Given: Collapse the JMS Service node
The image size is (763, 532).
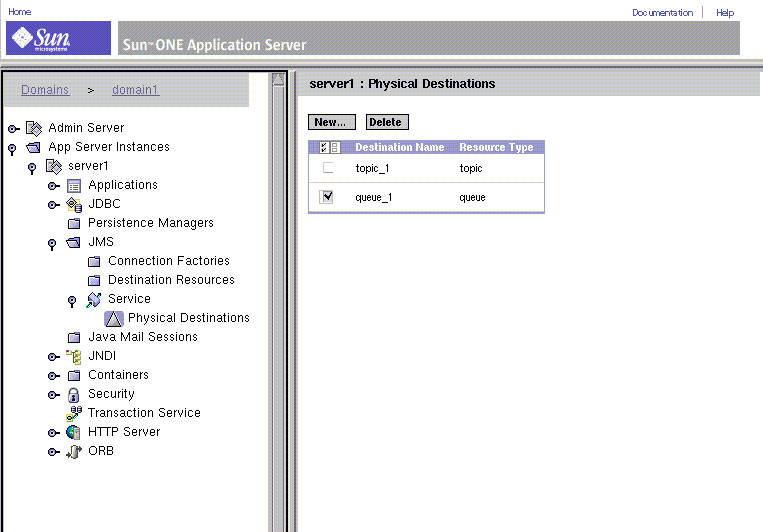Looking at the screenshot, I should pos(72,301).
